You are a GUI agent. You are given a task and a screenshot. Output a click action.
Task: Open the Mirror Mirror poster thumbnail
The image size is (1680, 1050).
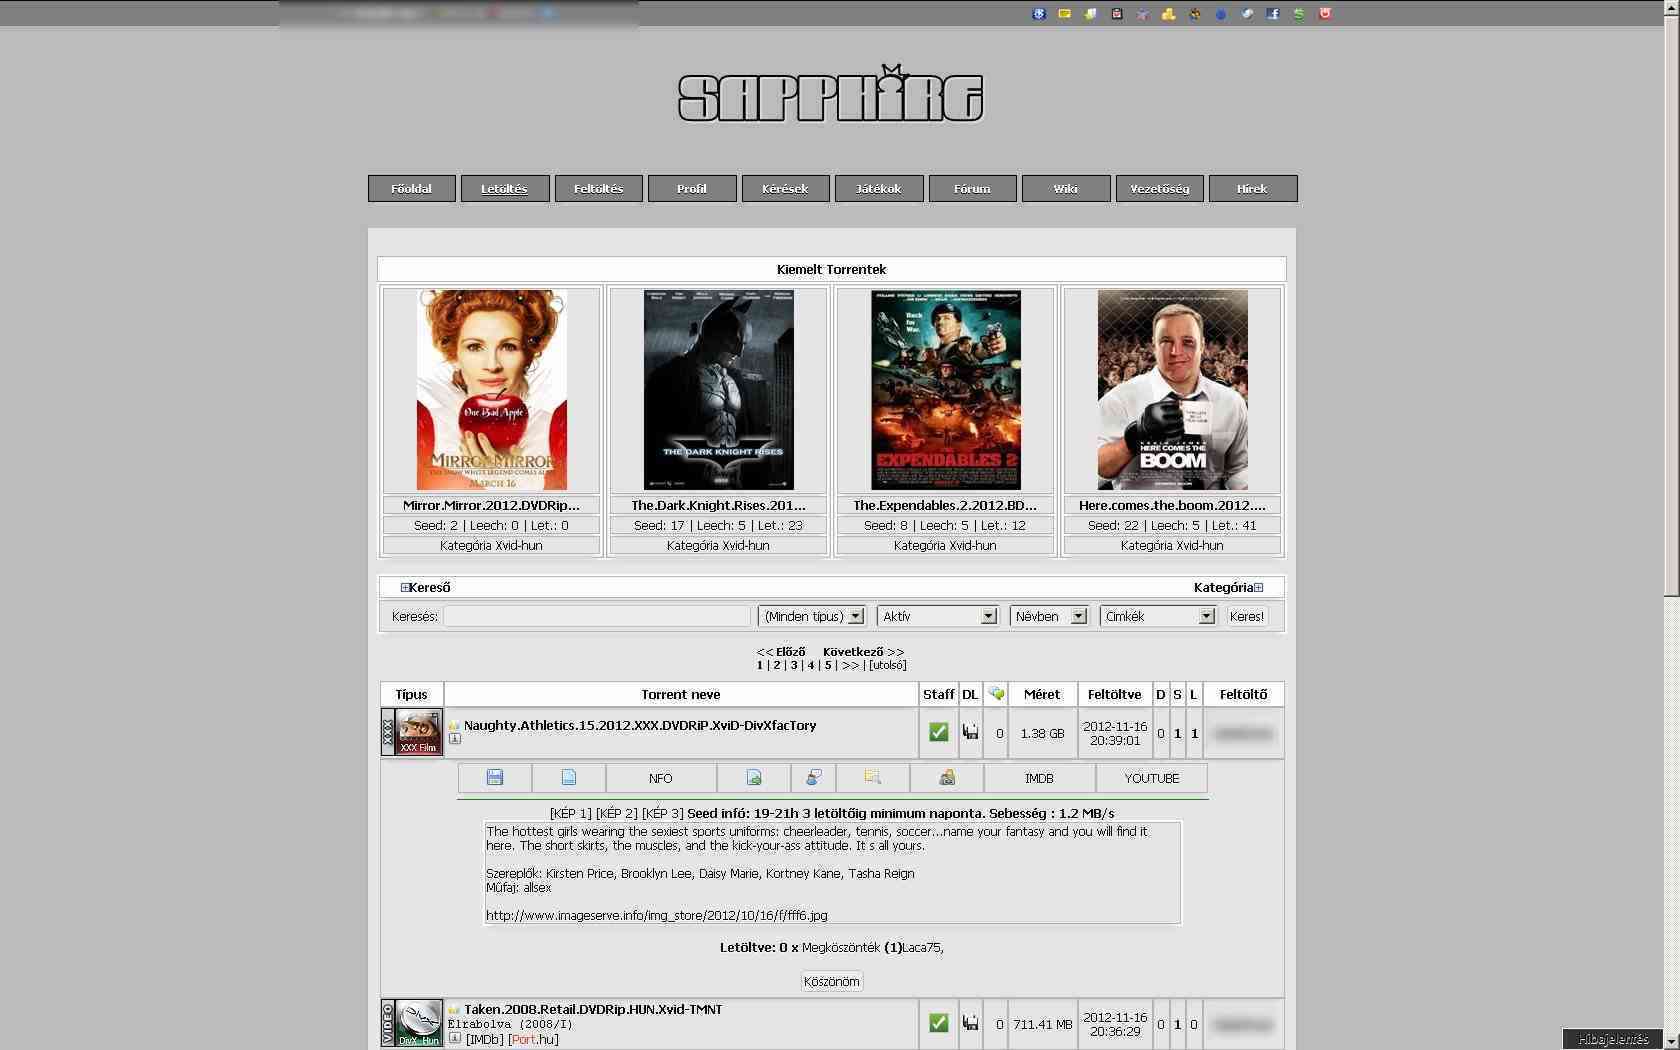[492, 390]
